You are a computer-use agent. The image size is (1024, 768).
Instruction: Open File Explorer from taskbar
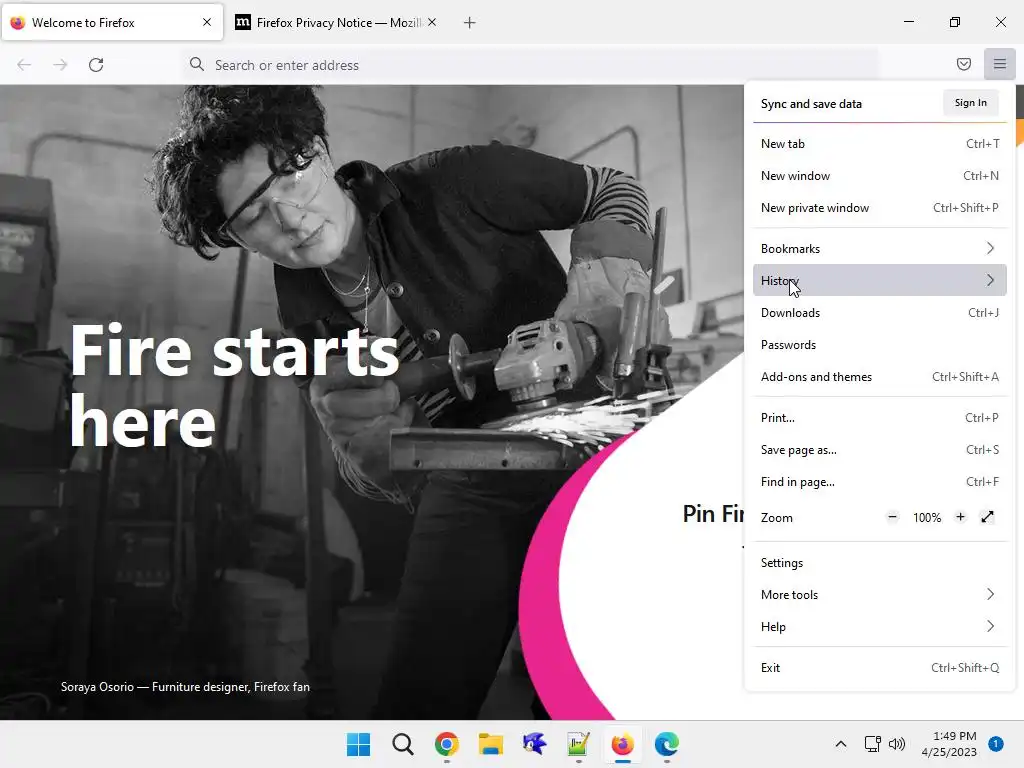coord(490,744)
